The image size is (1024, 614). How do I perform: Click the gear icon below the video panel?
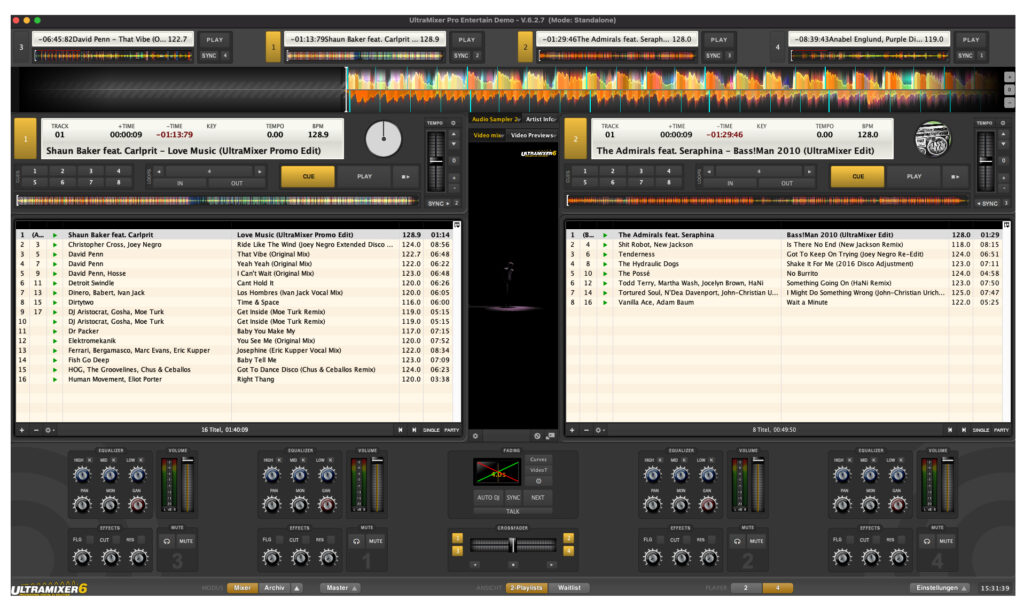[475, 436]
